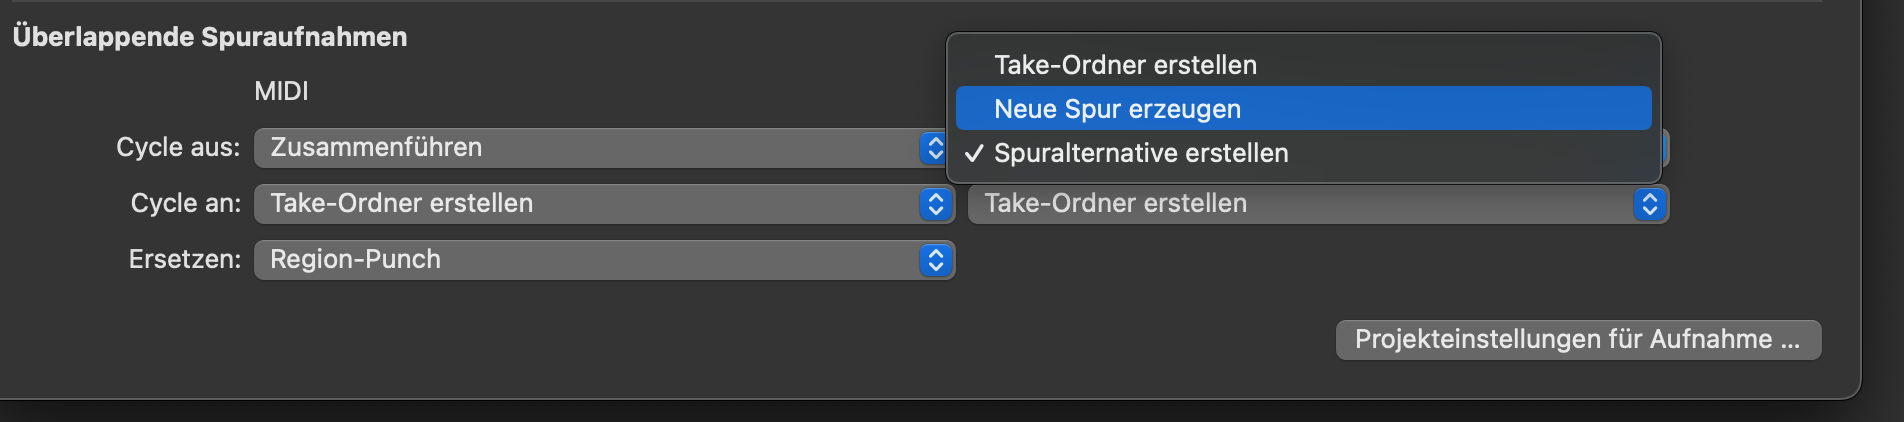
Task: Click the blue chevron arrows on Zusammenführen popup
Action: tap(935, 148)
